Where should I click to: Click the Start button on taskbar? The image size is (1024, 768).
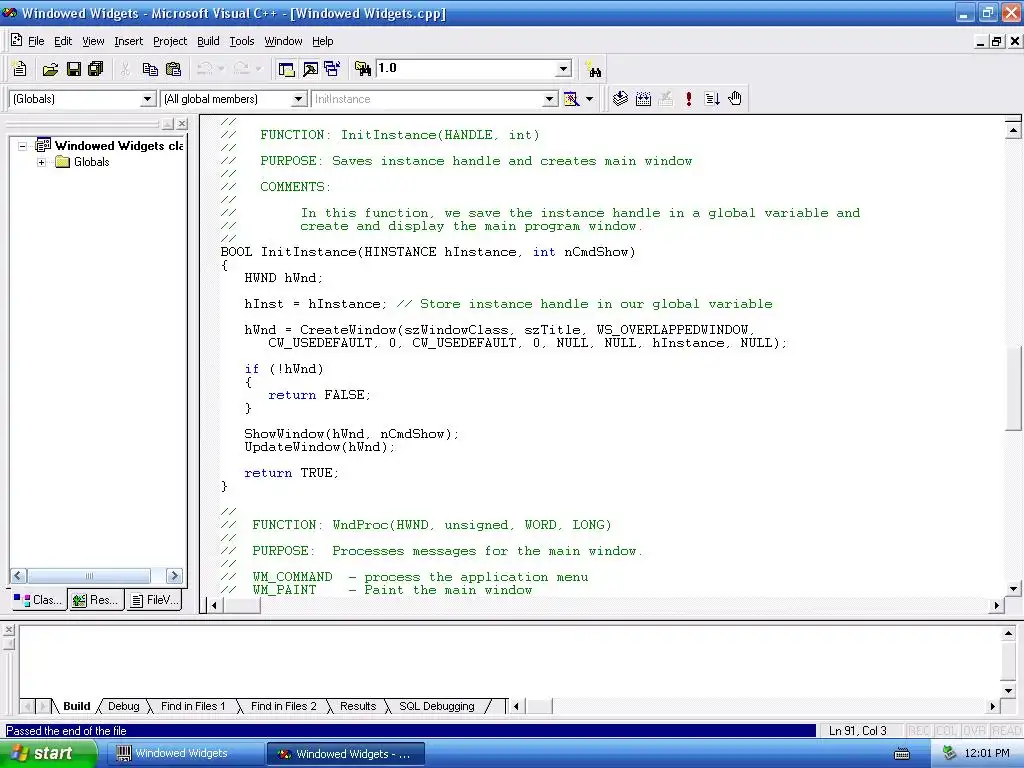coord(47,753)
